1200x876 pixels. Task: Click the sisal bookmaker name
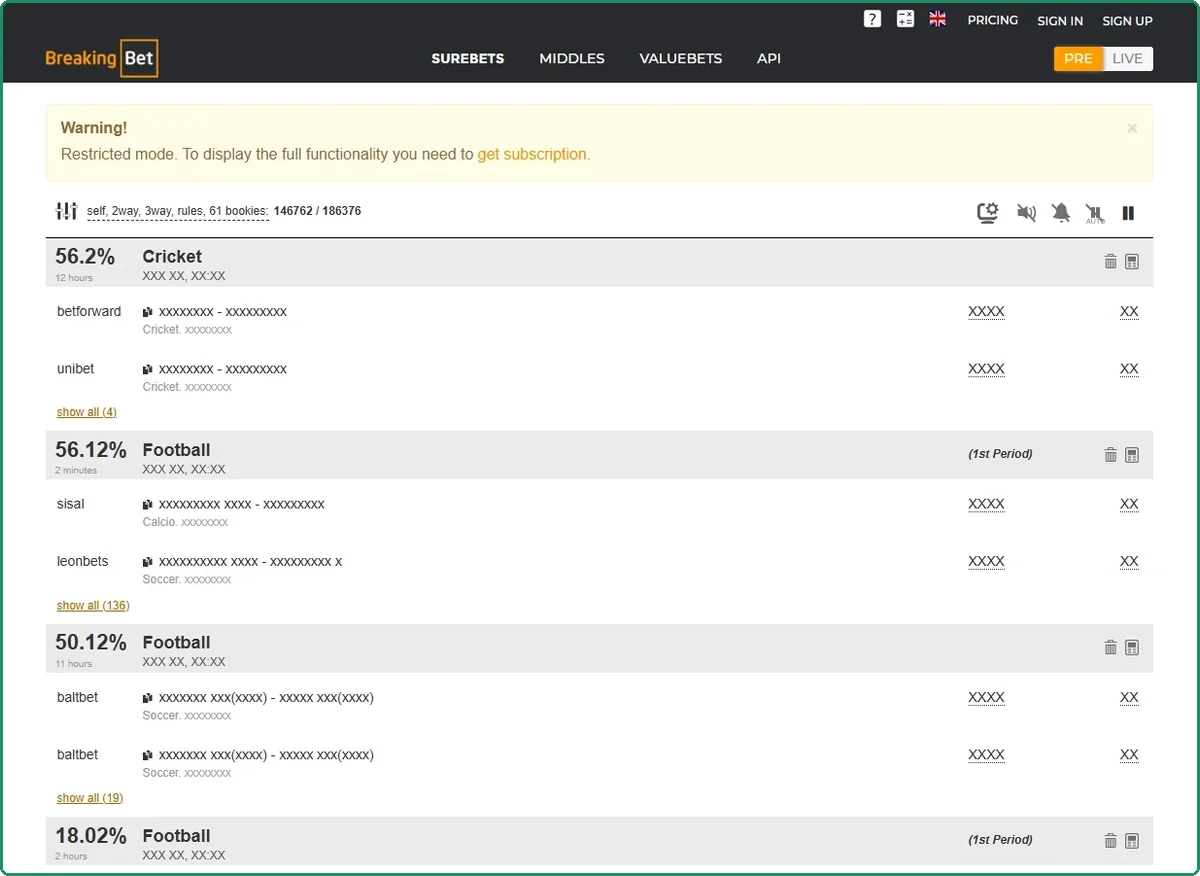click(71, 504)
